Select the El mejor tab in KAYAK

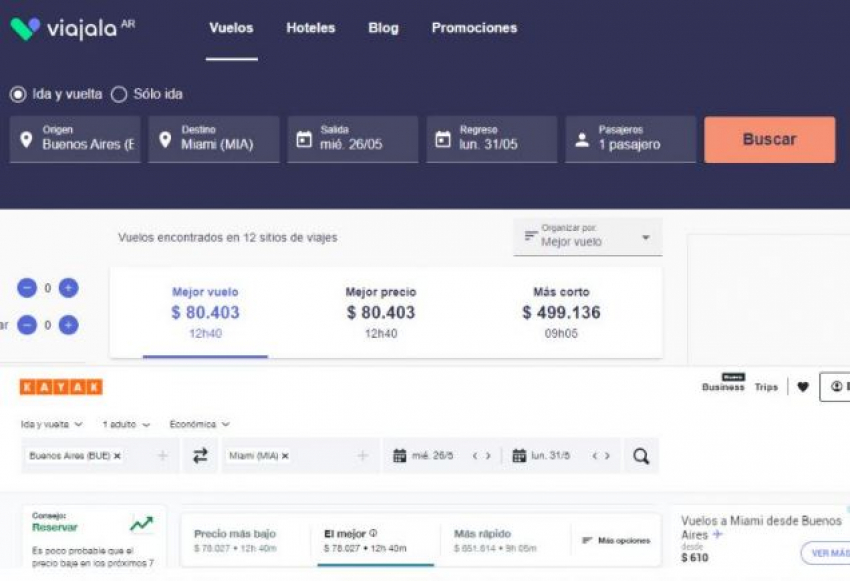click(x=375, y=540)
